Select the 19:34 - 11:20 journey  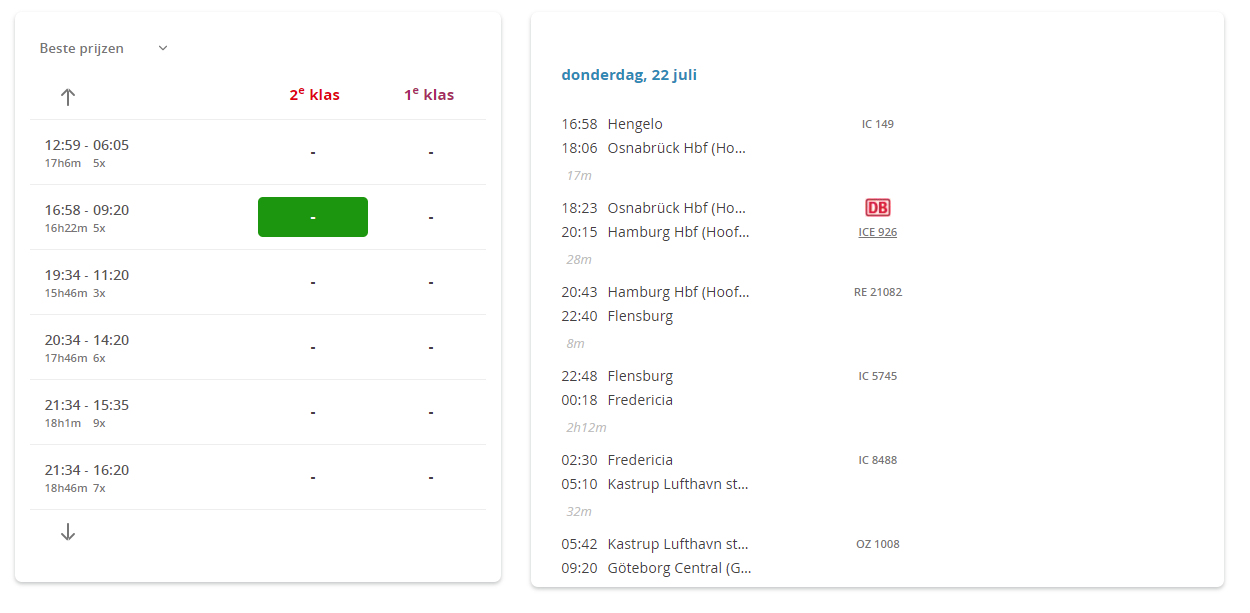[87, 282]
